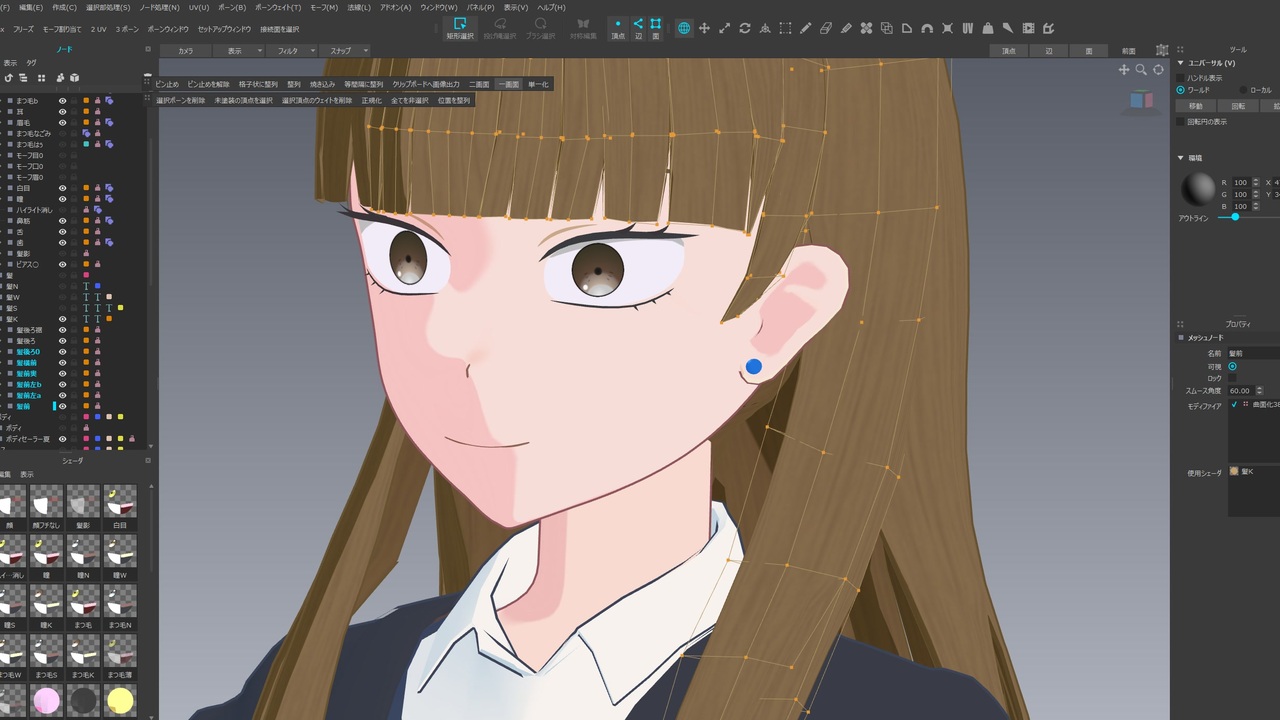Click the magnifier zoom viewport icon
This screenshot has height=720, width=1280.
[x=1141, y=70]
